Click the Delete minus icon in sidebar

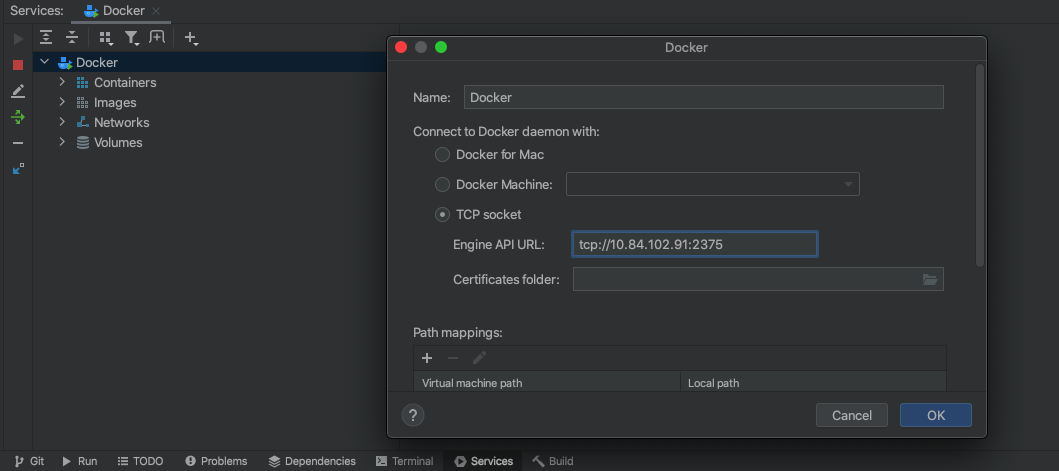(x=18, y=143)
